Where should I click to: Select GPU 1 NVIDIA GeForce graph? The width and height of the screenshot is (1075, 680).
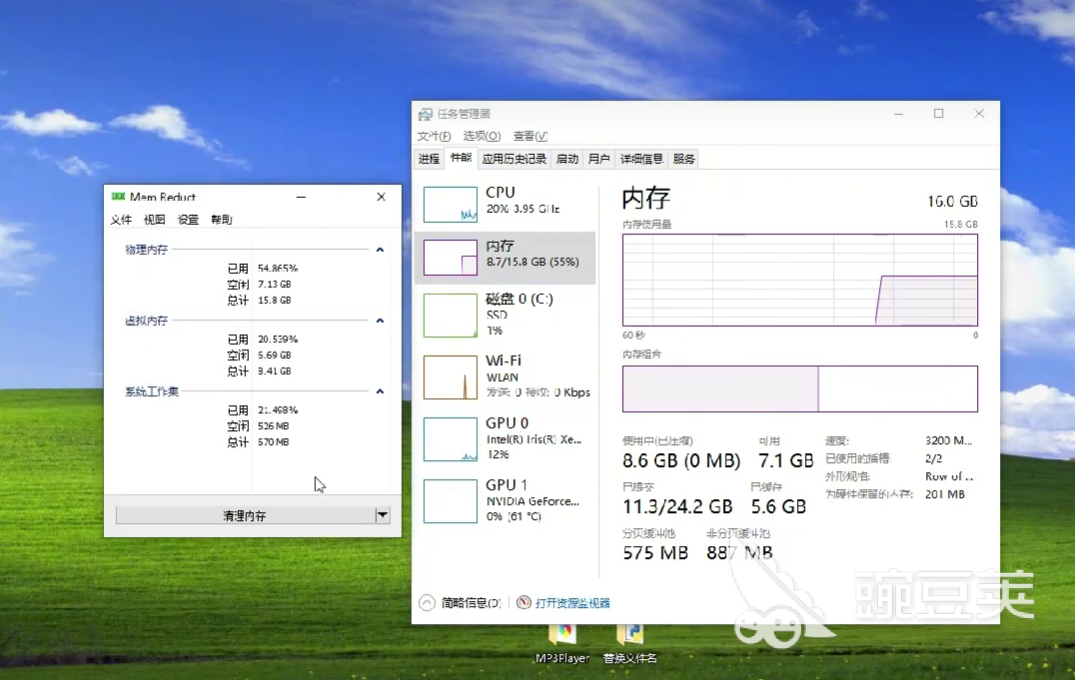(450, 501)
